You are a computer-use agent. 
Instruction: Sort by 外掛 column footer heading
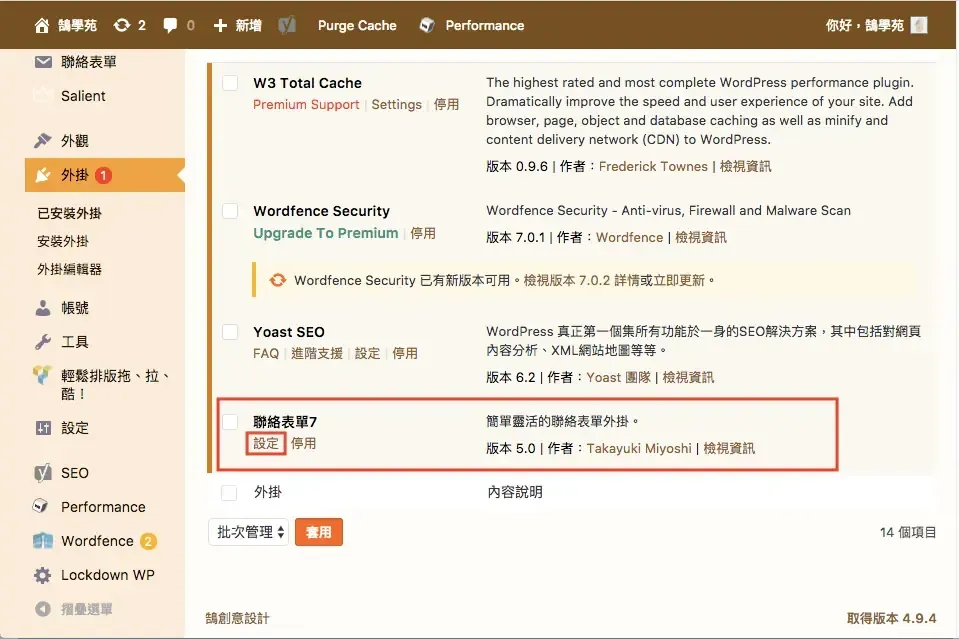[x=268, y=492]
